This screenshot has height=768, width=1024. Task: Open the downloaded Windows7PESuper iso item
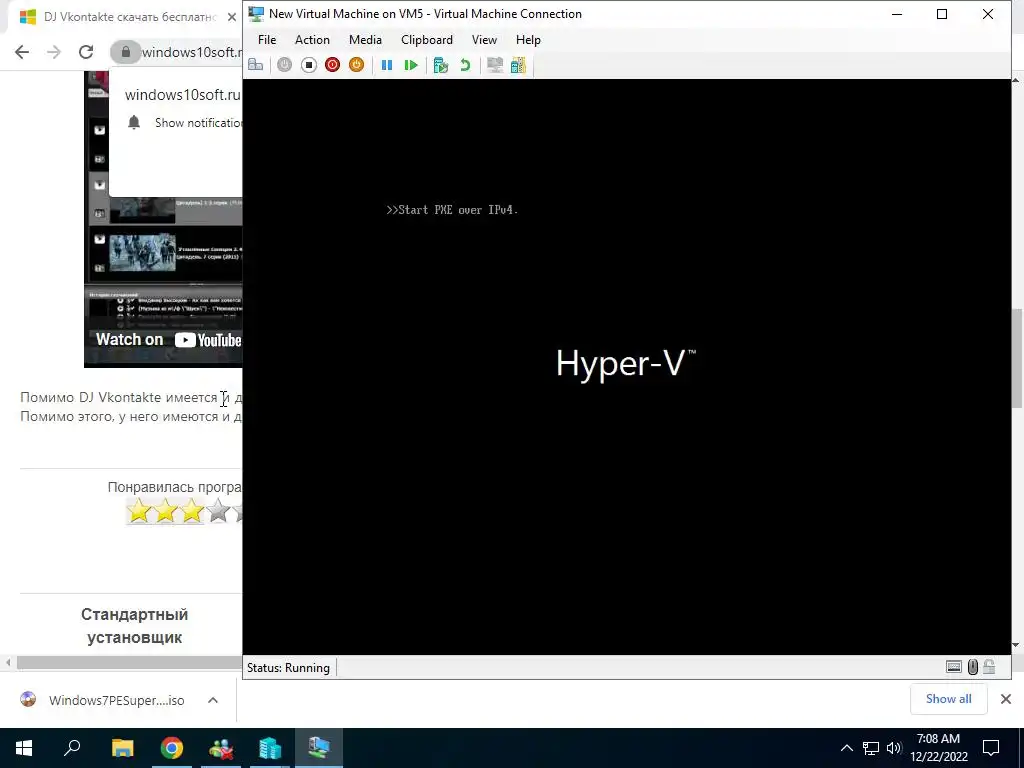(x=103, y=700)
